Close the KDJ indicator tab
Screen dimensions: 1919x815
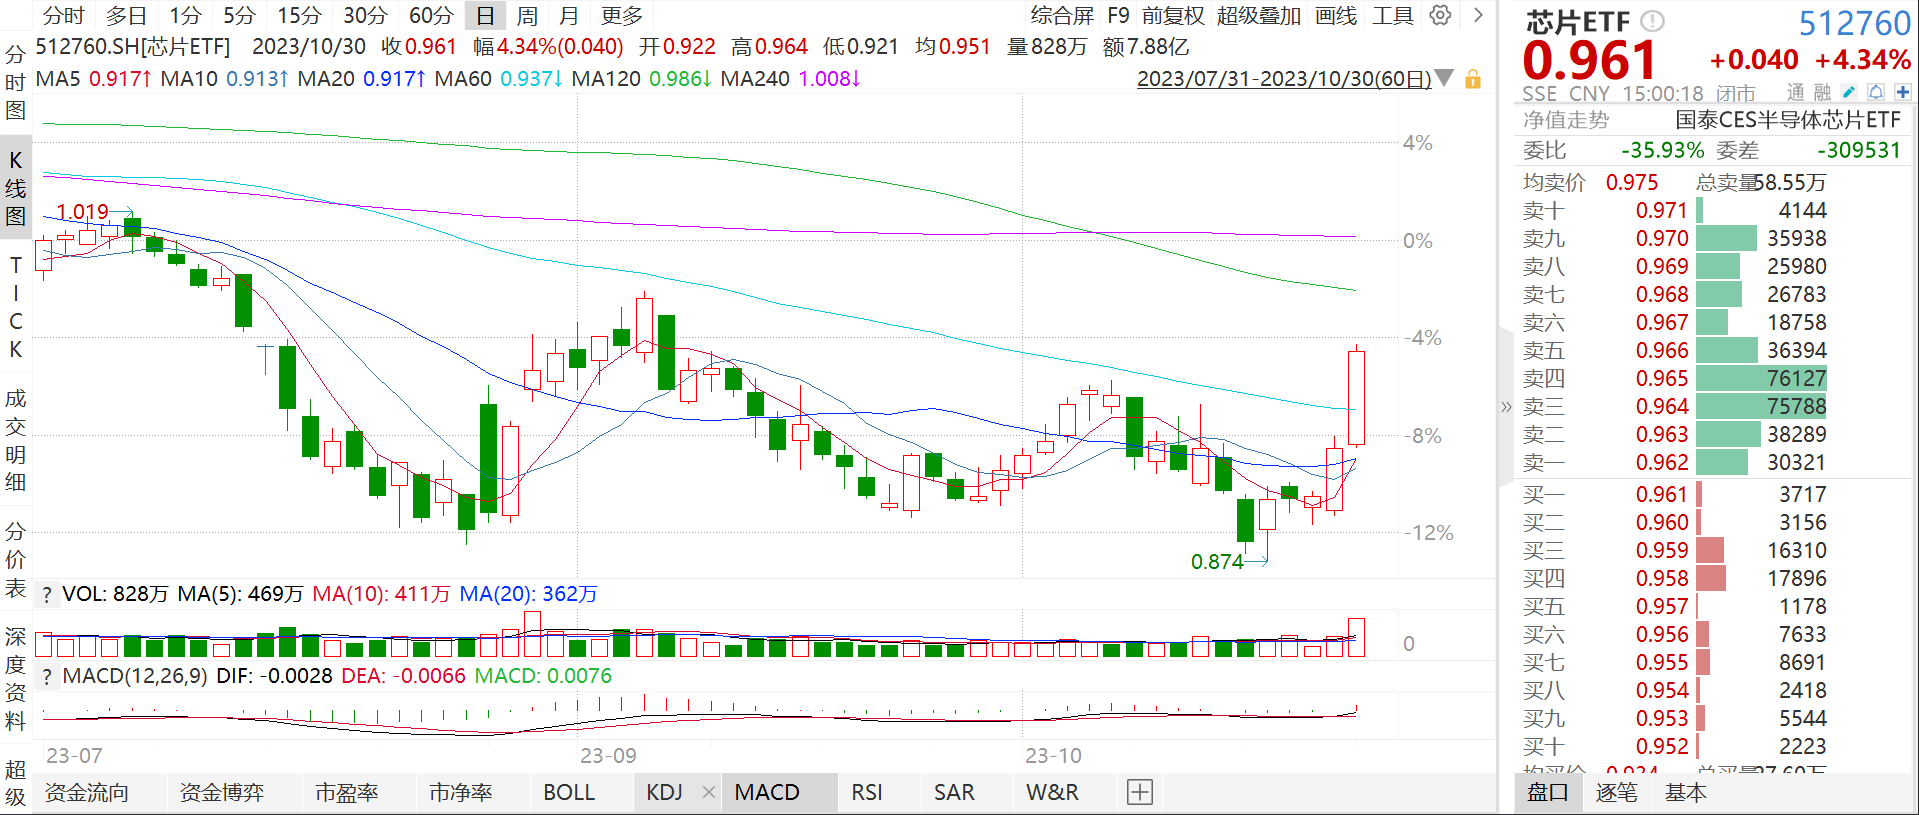(708, 792)
